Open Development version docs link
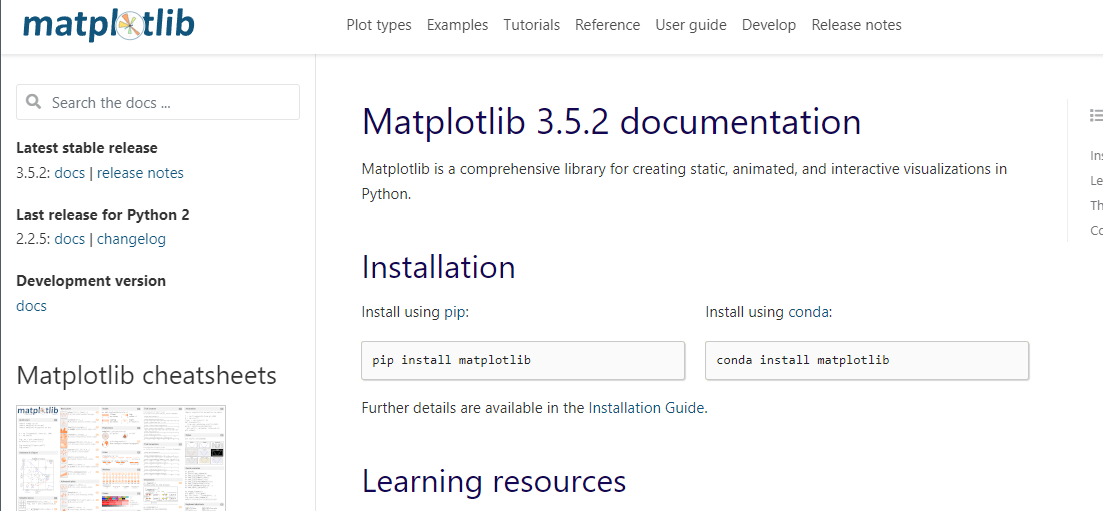Screen dimensions: 1103x511 pyautogui.click(x=32, y=306)
